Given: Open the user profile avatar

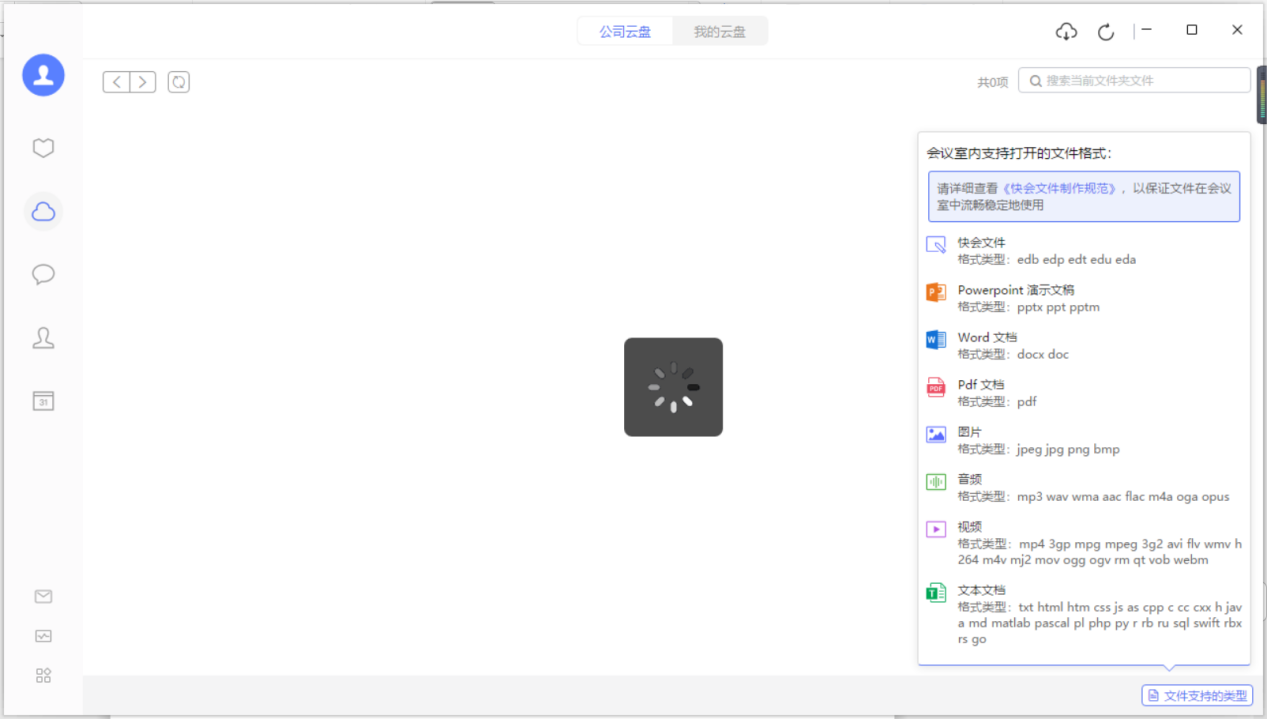Looking at the screenshot, I should (43, 75).
